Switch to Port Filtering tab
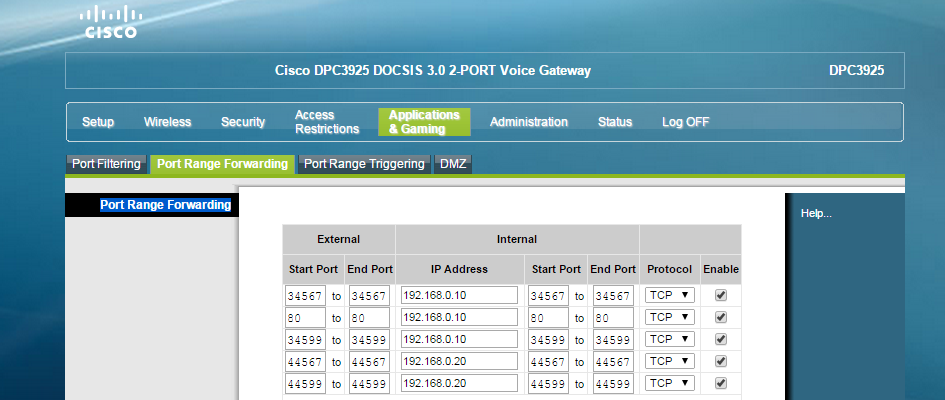This screenshot has height=400, width=945. point(106,164)
